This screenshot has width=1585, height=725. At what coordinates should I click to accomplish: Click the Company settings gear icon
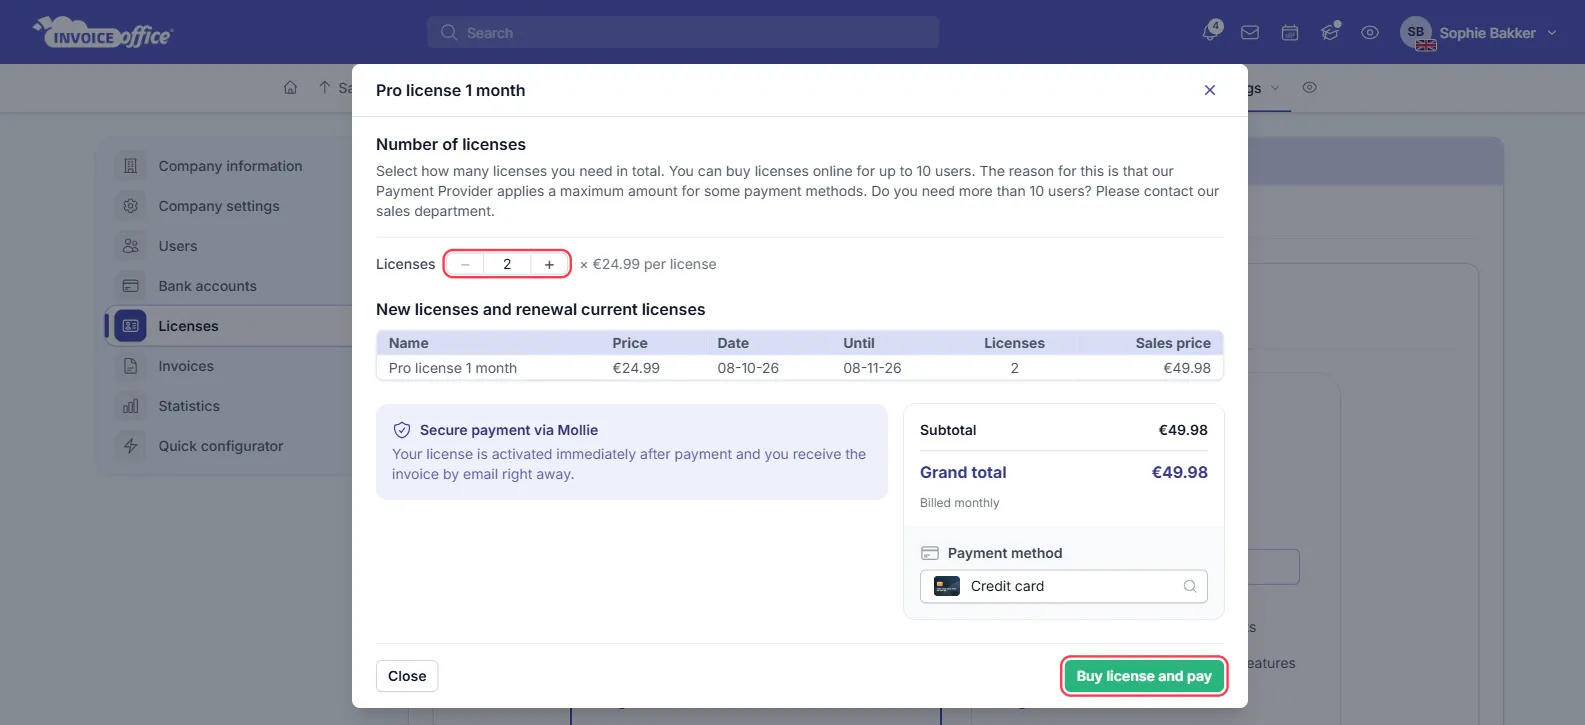tap(130, 206)
